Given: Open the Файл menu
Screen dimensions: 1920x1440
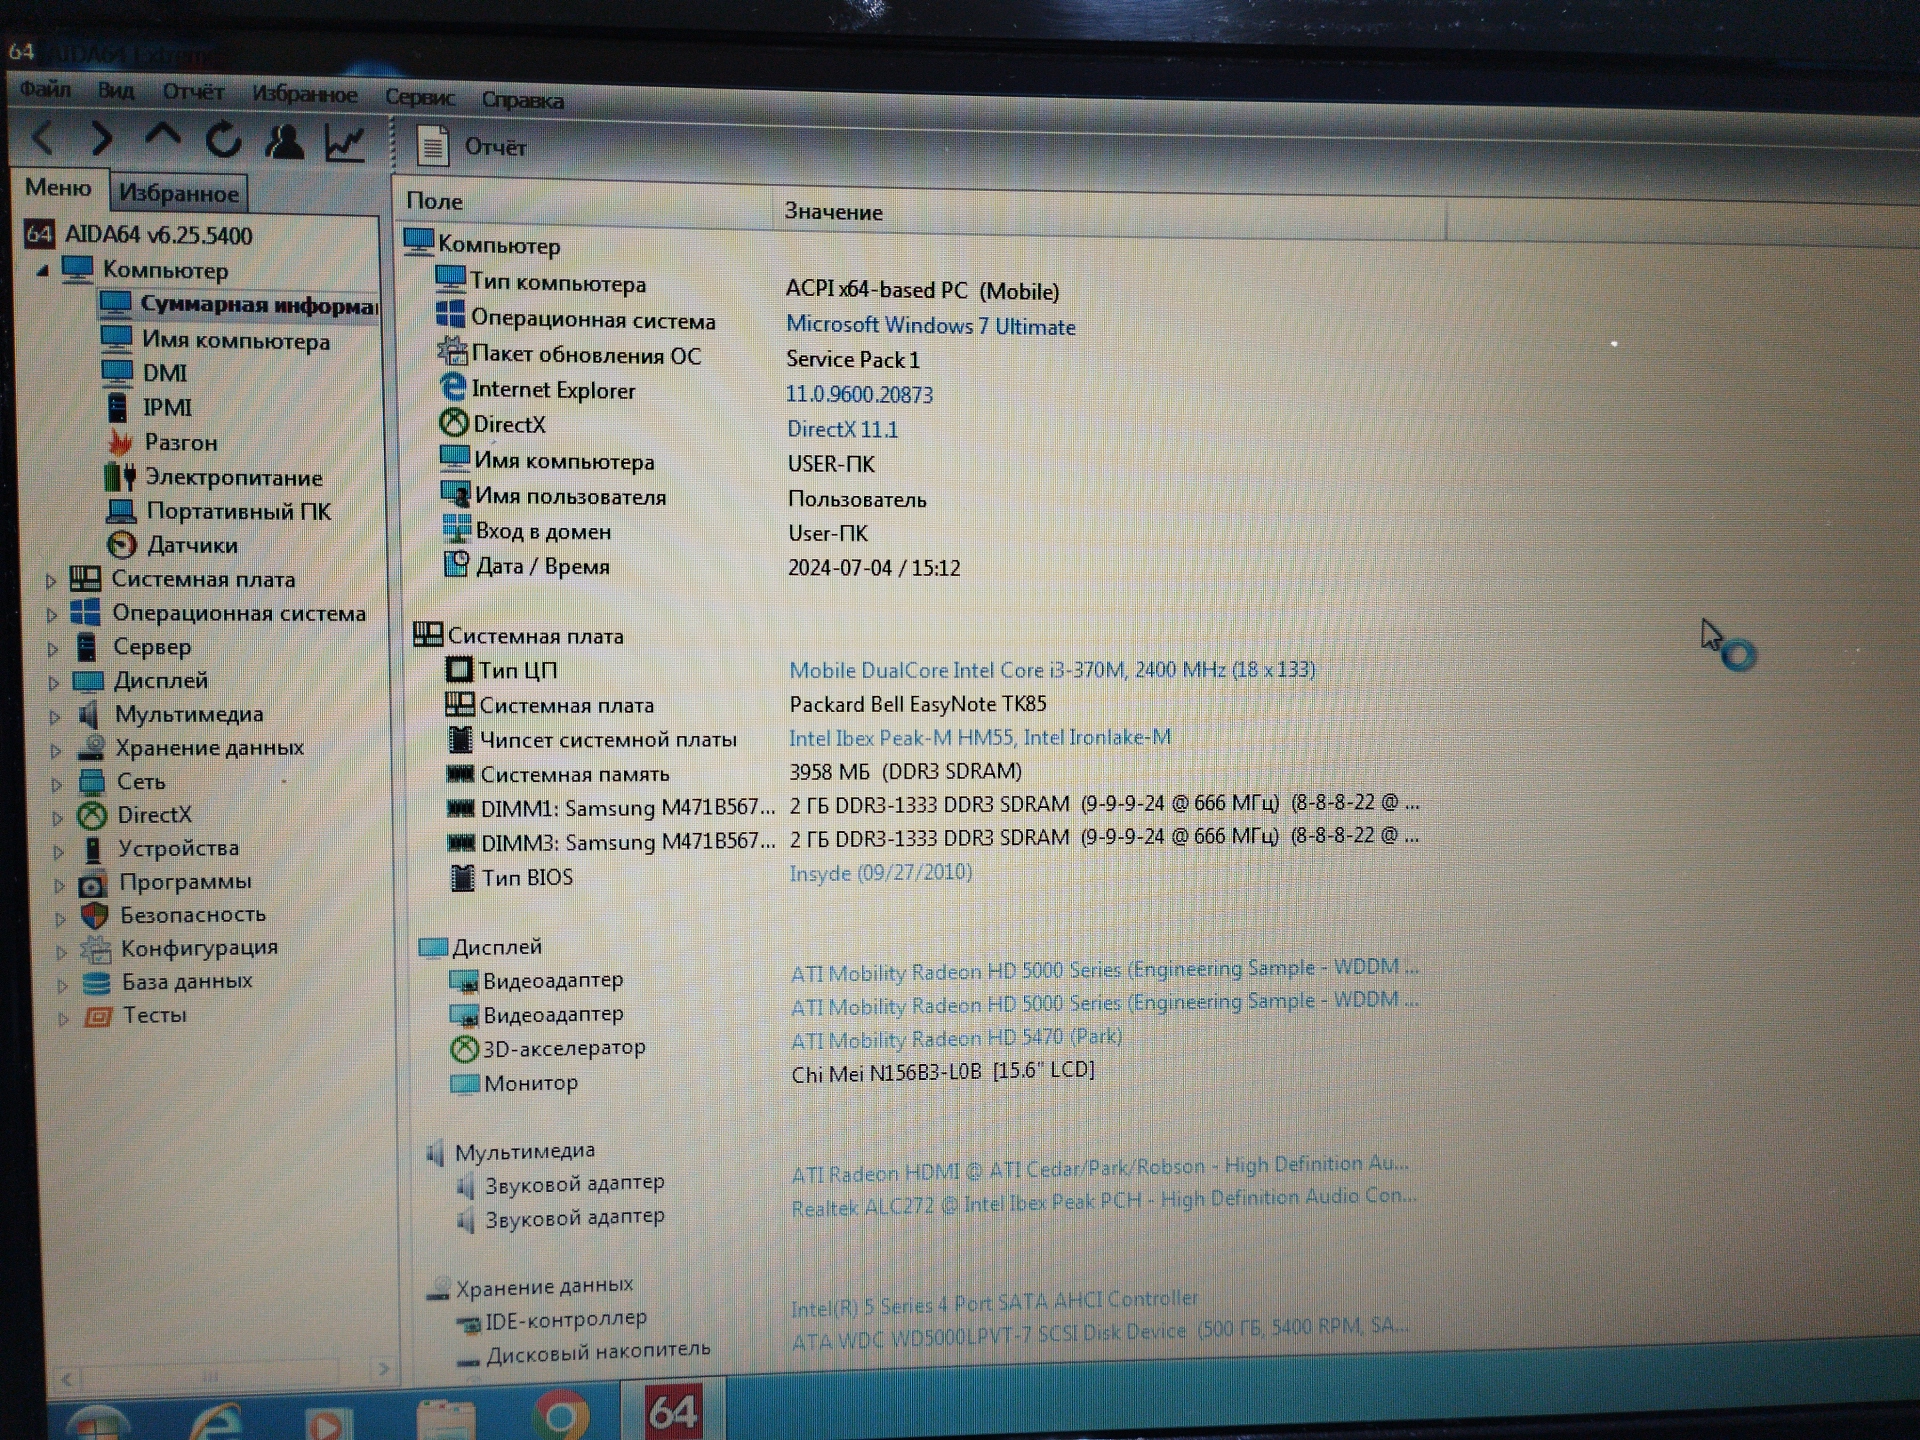Looking at the screenshot, I should point(45,89).
